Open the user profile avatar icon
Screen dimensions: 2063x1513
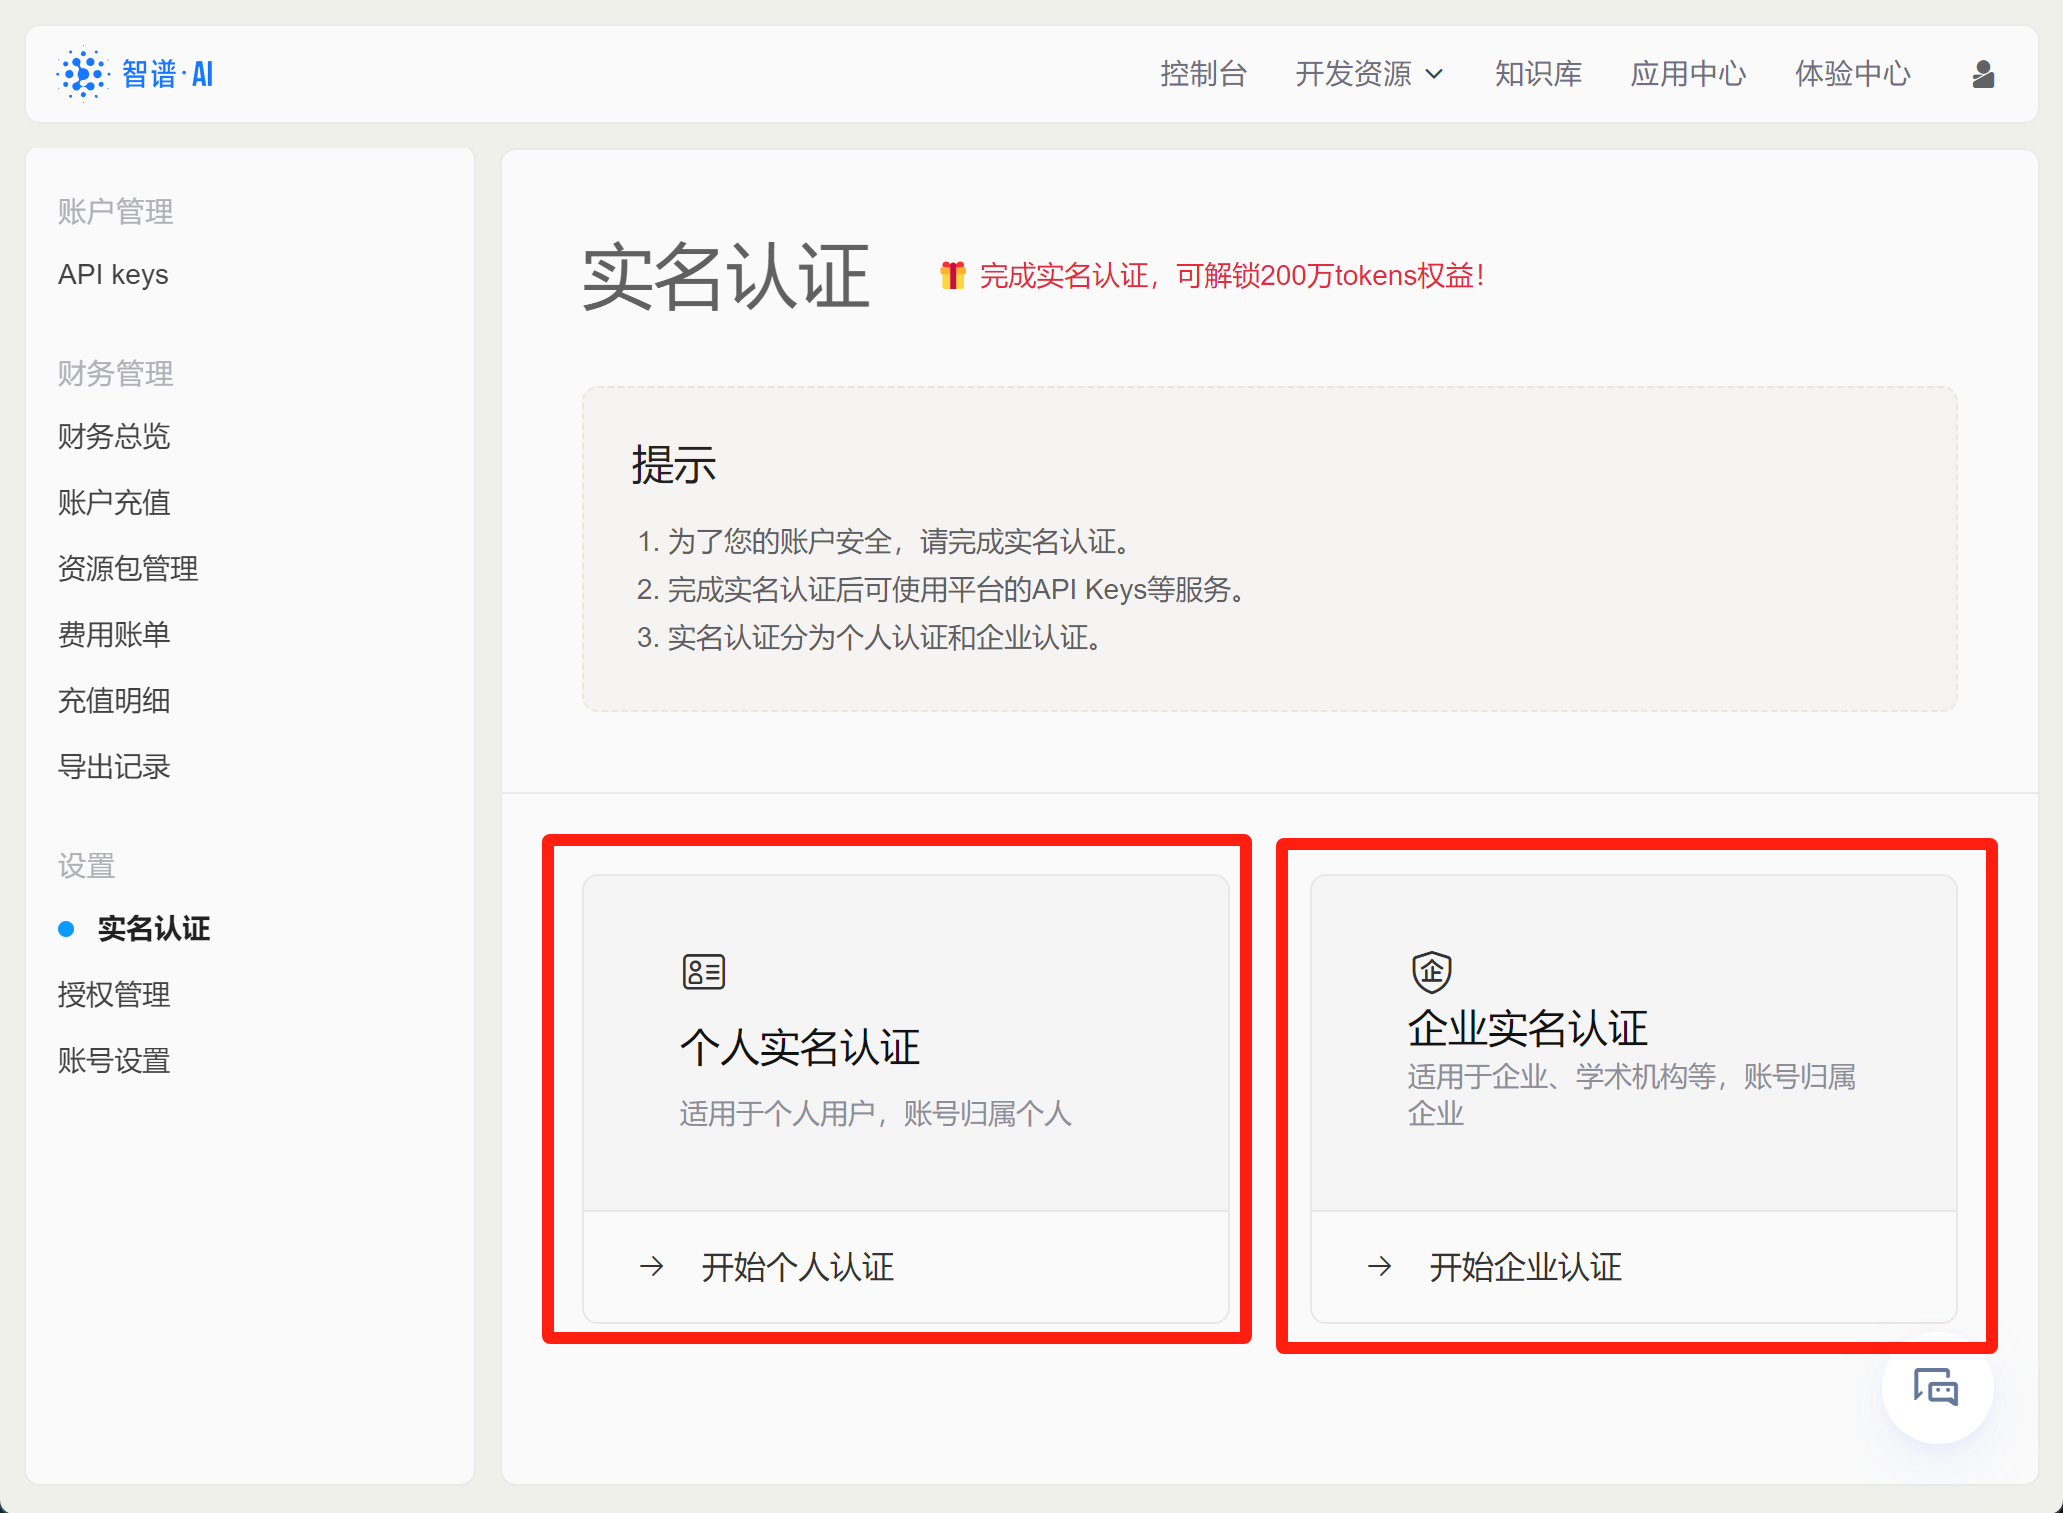(1983, 74)
